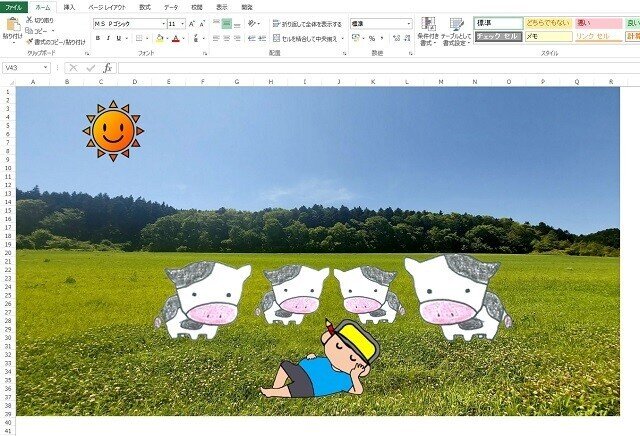This screenshot has height=436, width=640.
Task: Open the Font group dialog launcher
Action: pyautogui.click(x=205, y=53)
